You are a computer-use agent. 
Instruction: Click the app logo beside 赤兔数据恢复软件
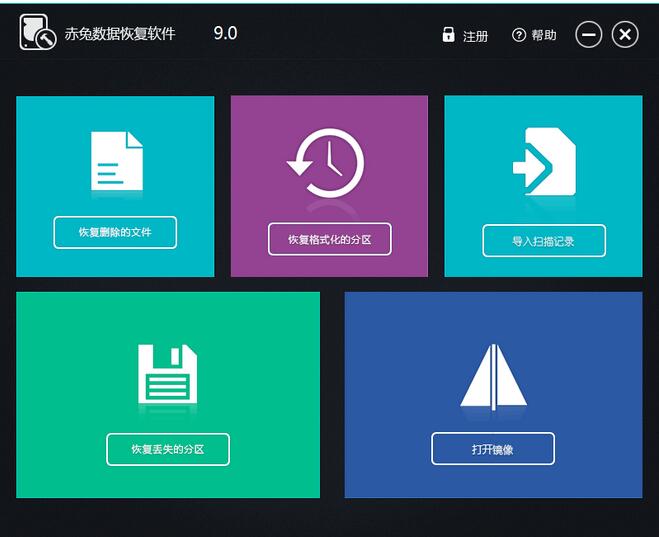37,32
